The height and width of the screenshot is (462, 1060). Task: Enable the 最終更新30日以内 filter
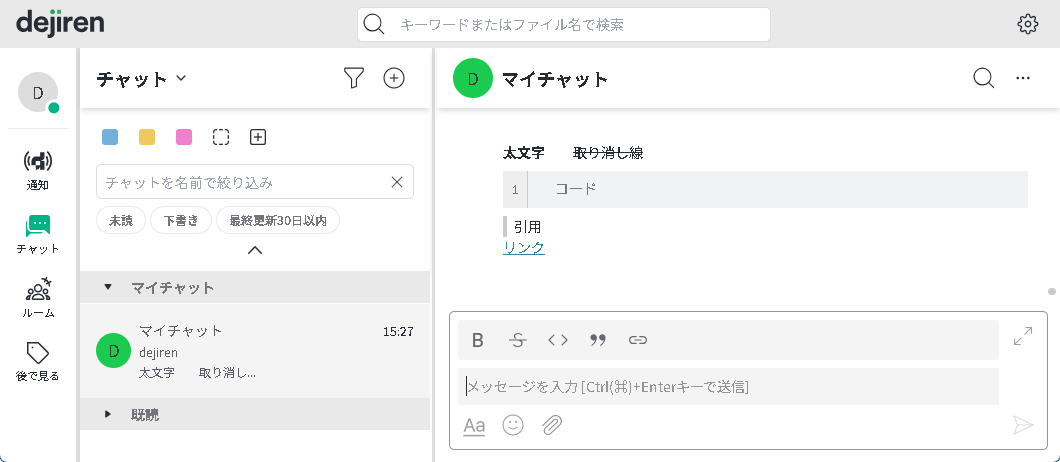[278, 220]
